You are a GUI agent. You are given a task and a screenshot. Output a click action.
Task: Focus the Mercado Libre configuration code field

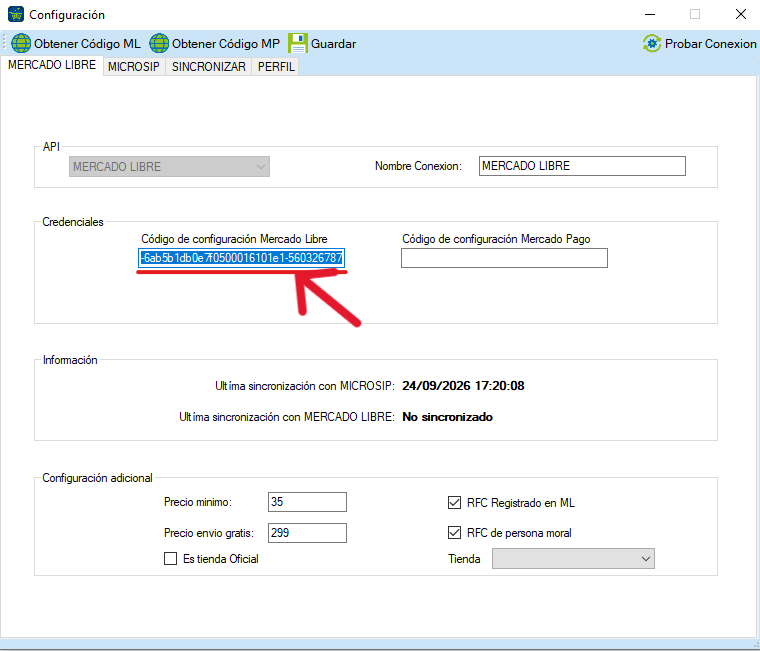(241, 258)
